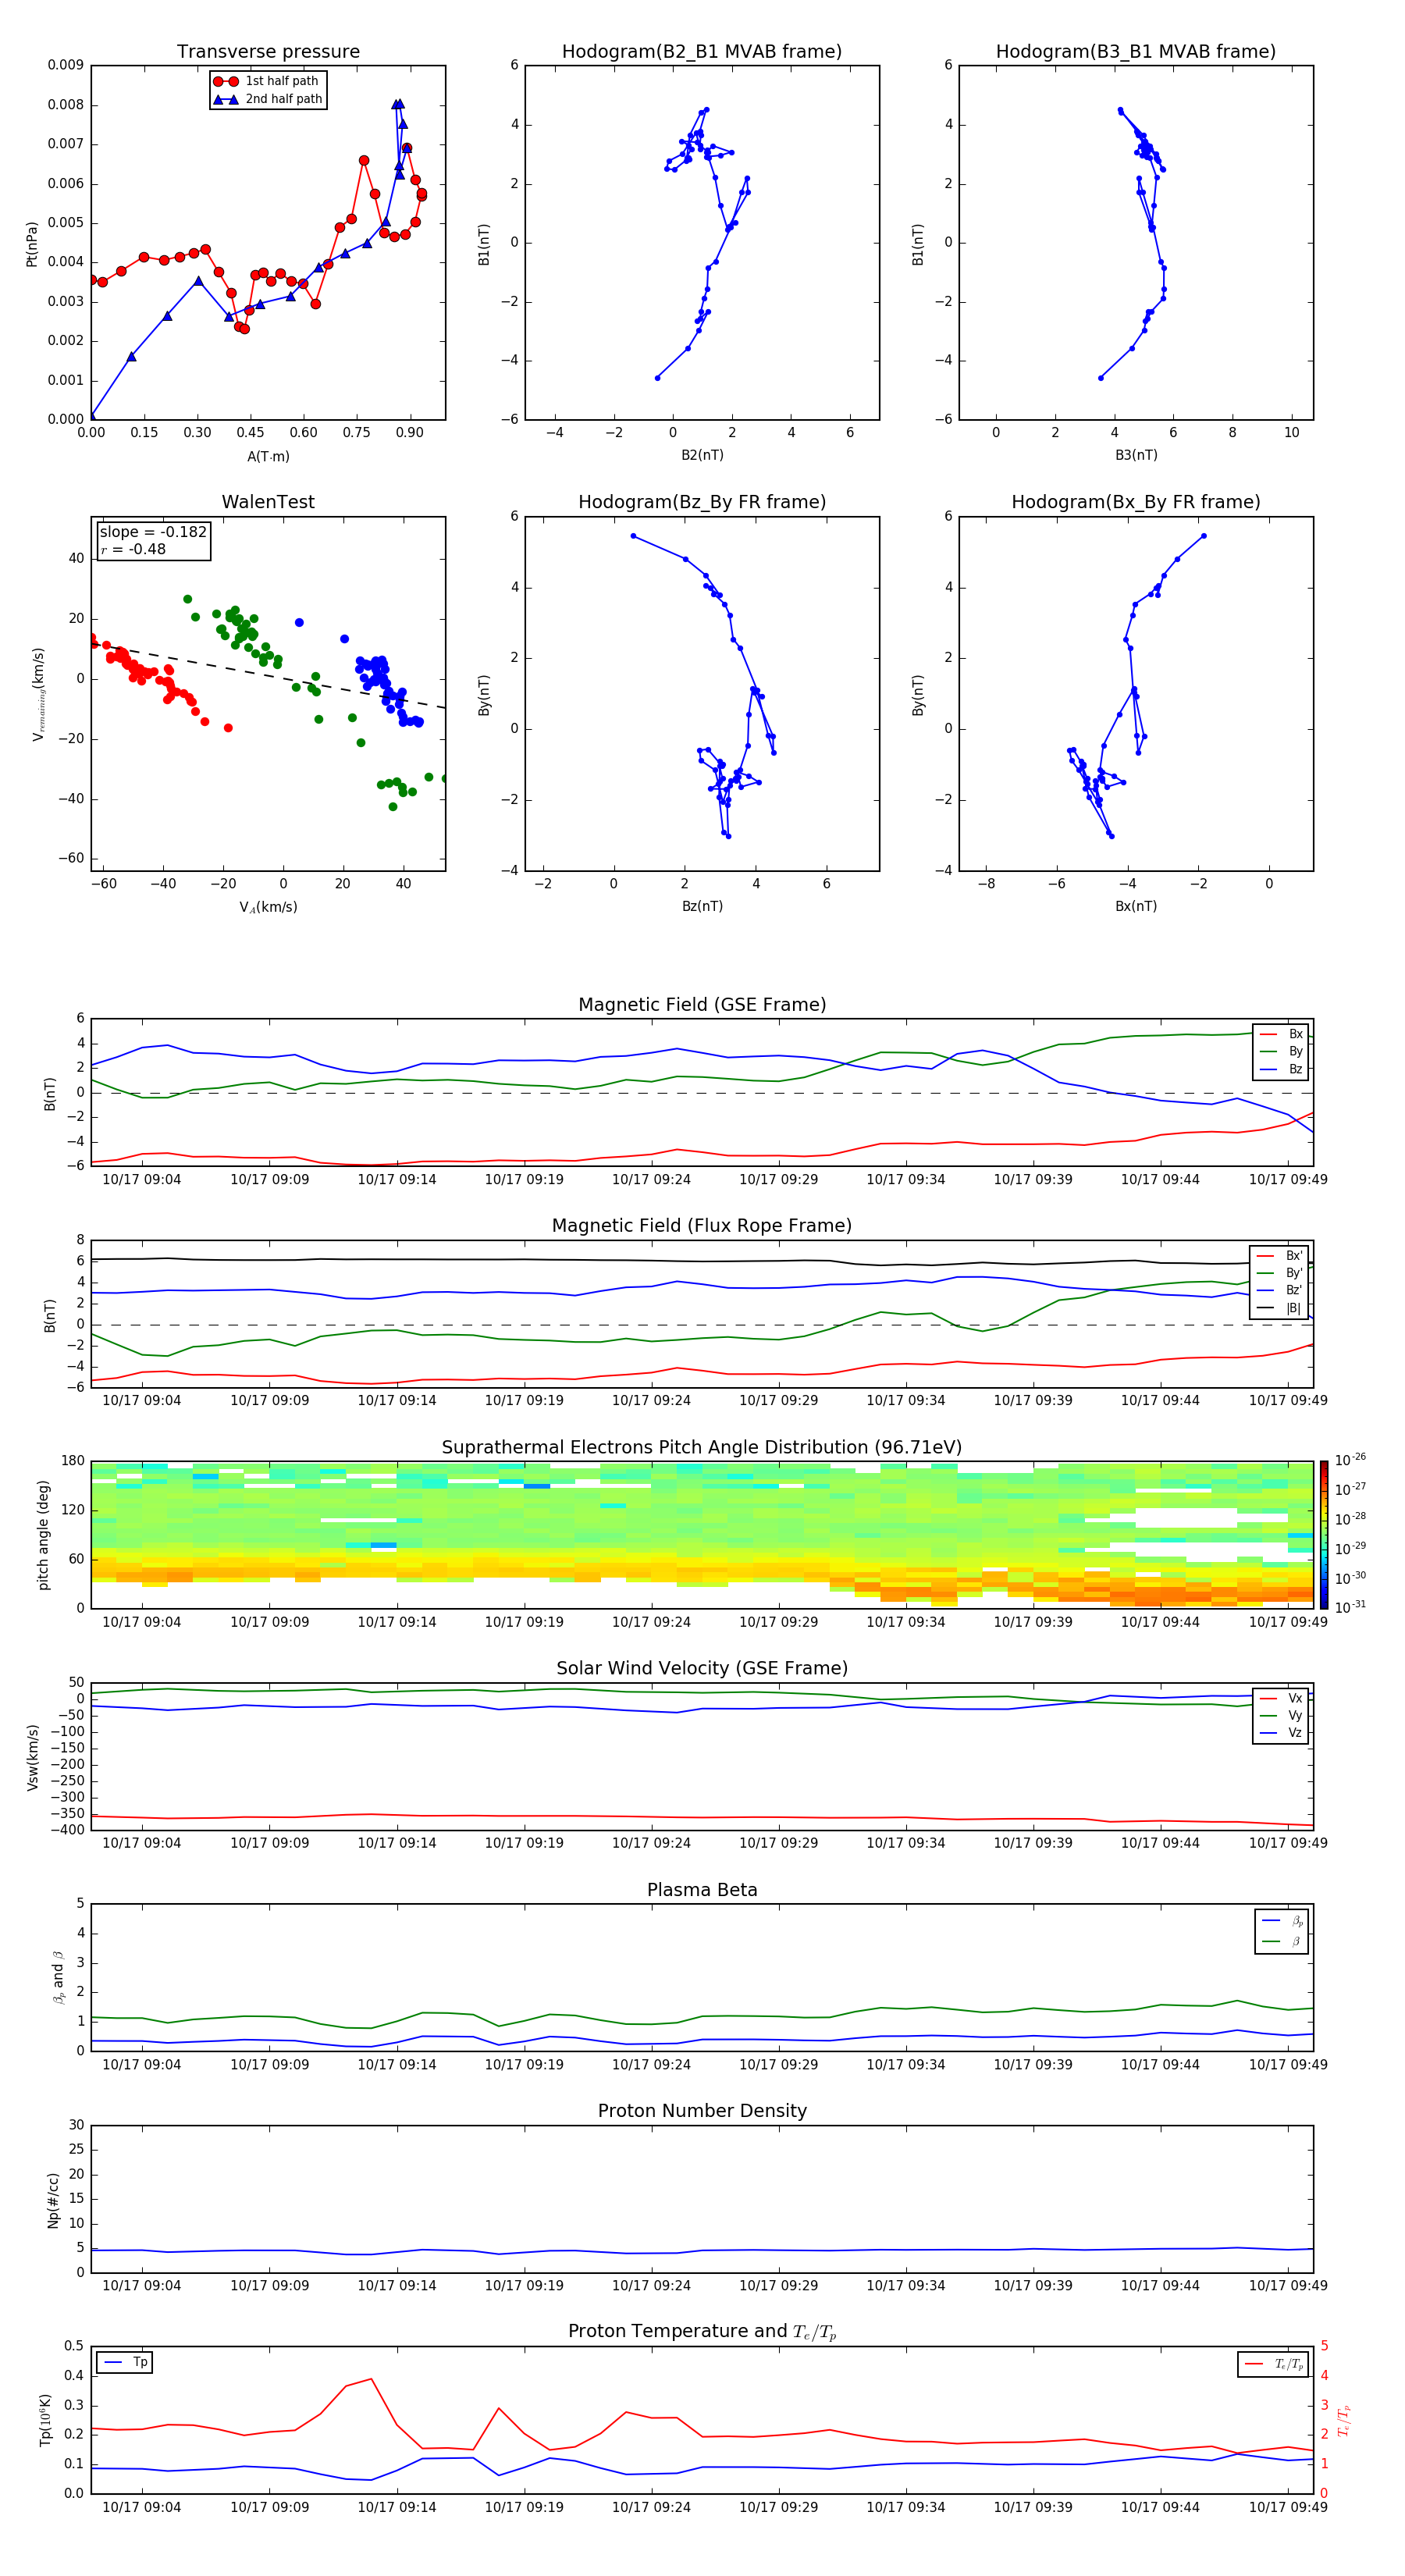Click the 'Plasma Beta' plot title
Image resolution: width=1405 pixels, height=2576 pixels.
click(702, 1890)
